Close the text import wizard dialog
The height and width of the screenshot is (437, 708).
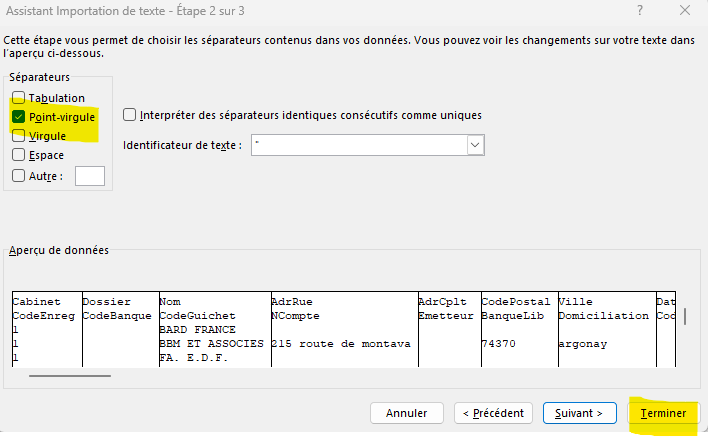683,11
